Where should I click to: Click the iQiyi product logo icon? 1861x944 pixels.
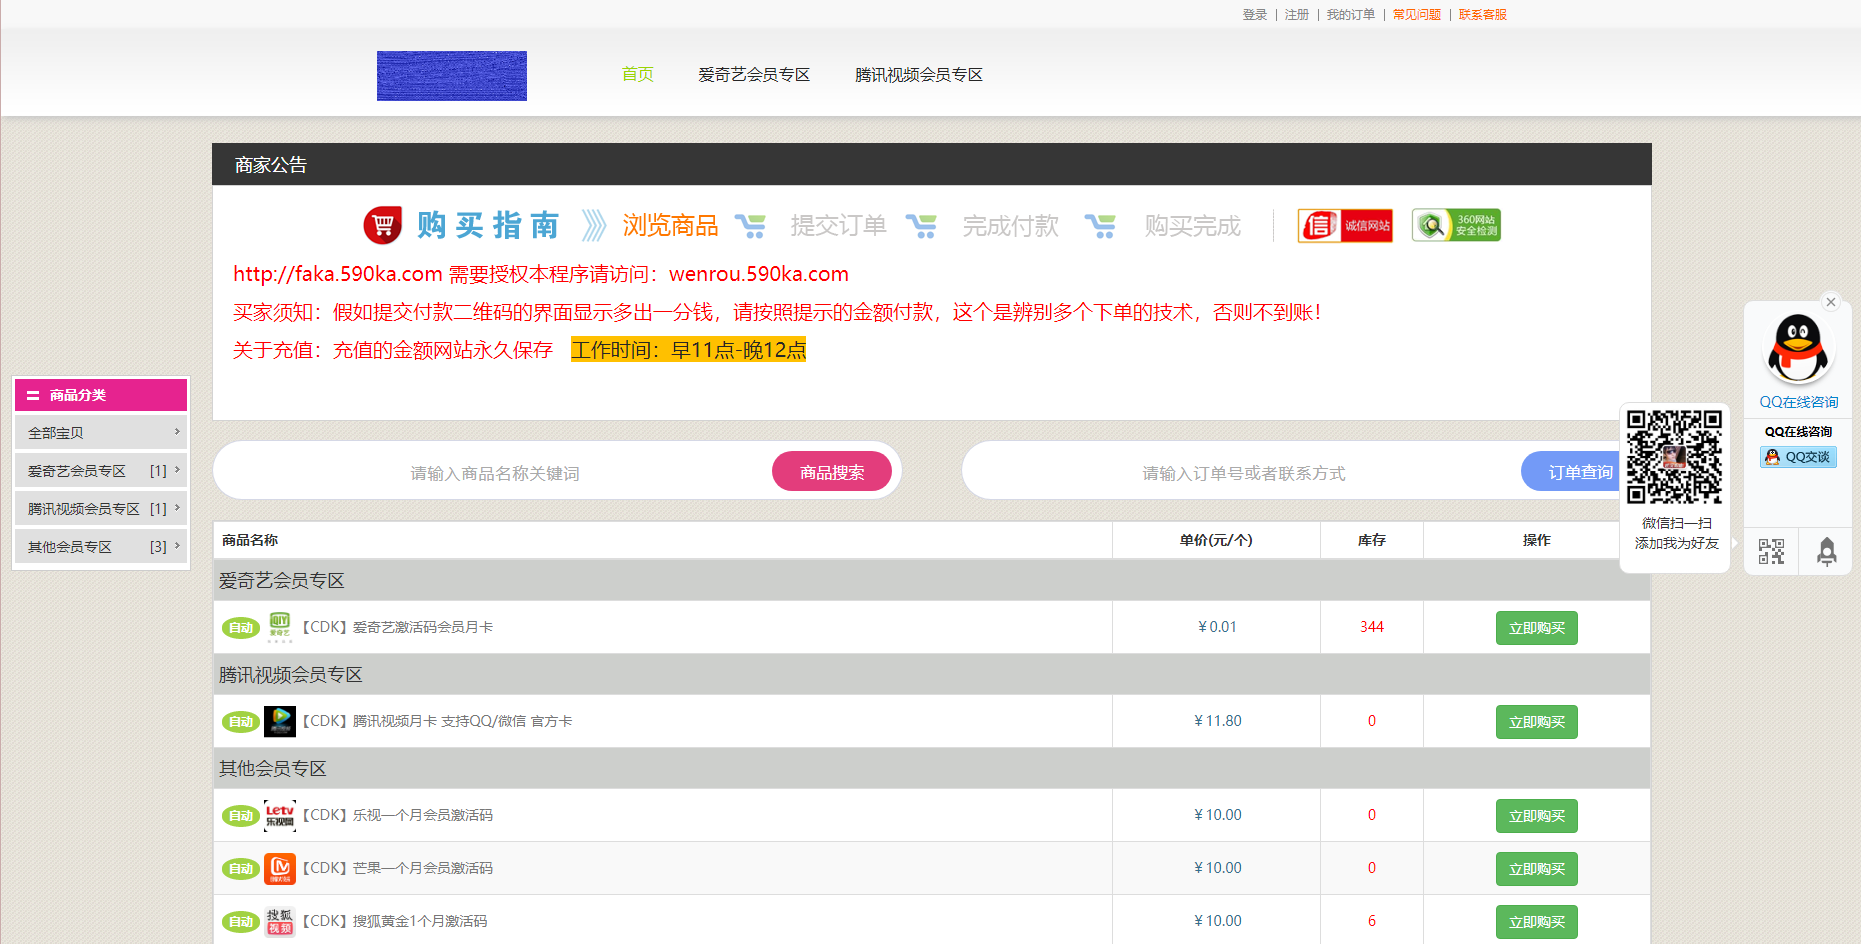coord(280,627)
